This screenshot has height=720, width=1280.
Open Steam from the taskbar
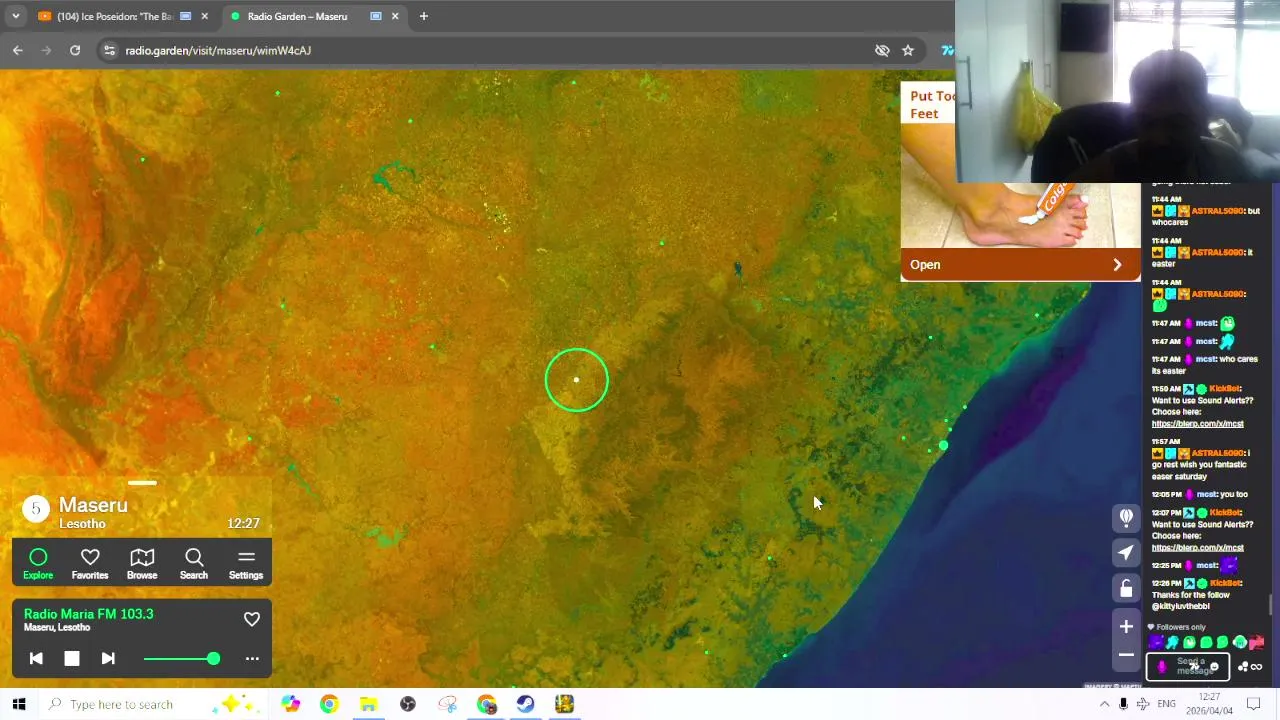click(x=525, y=704)
